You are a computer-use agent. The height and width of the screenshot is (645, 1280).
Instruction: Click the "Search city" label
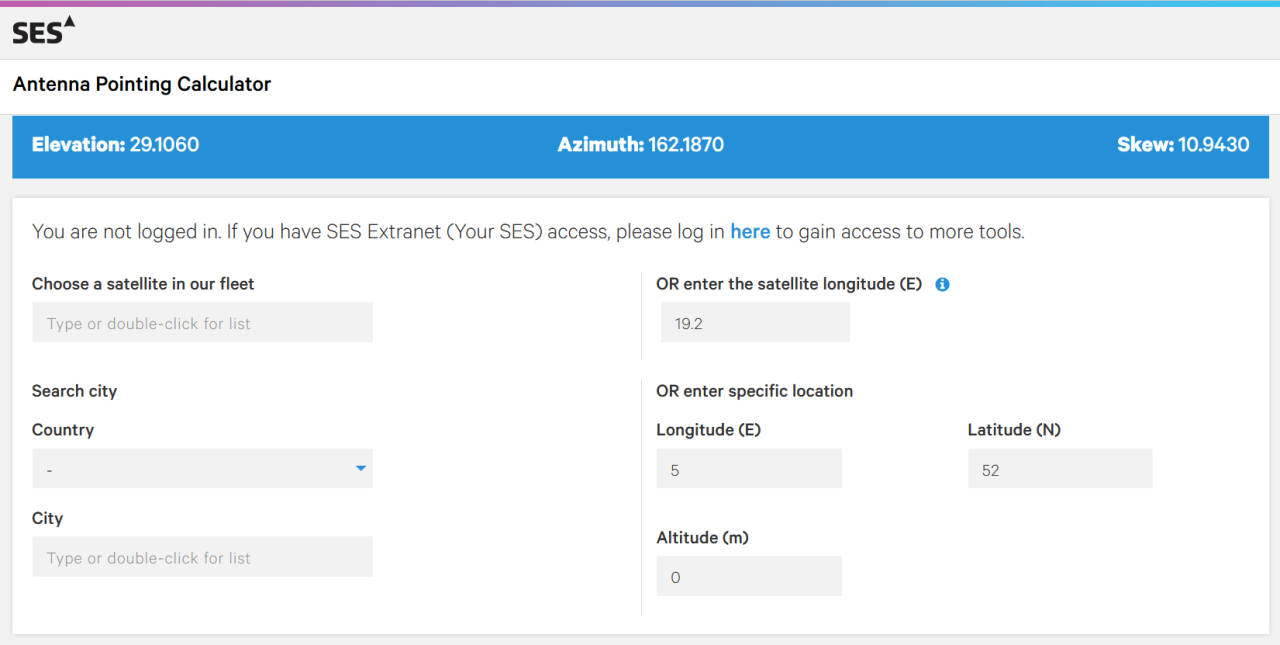[74, 391]
